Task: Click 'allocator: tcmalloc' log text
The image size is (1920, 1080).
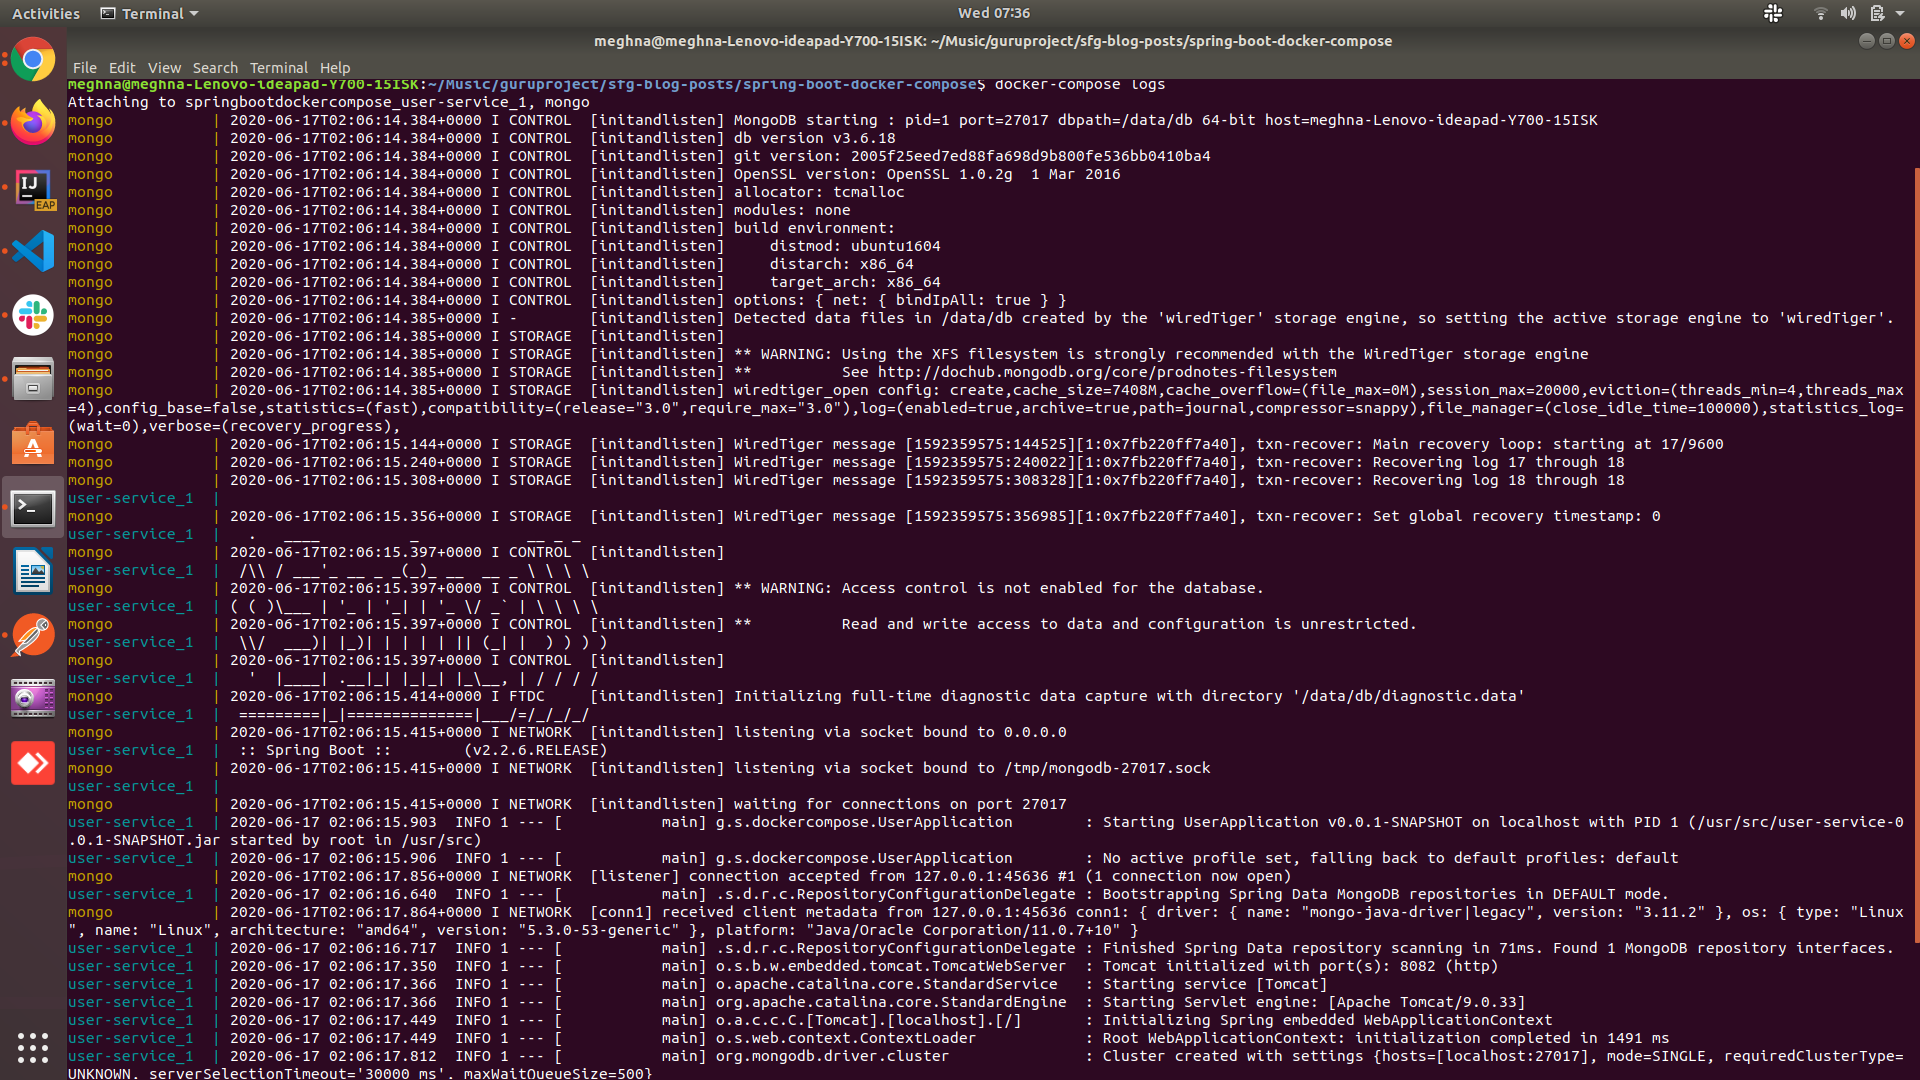Action: tap(818, 192)
